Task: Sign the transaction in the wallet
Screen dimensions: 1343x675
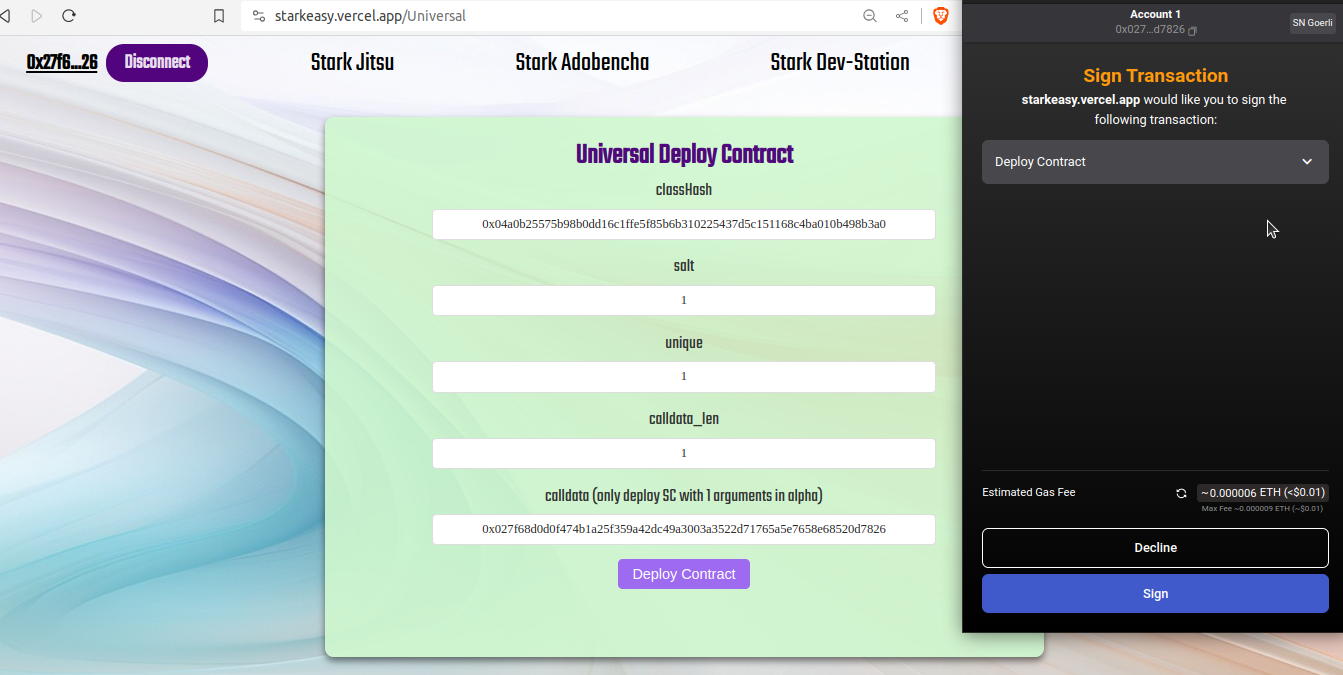Action: (1155, 594)
